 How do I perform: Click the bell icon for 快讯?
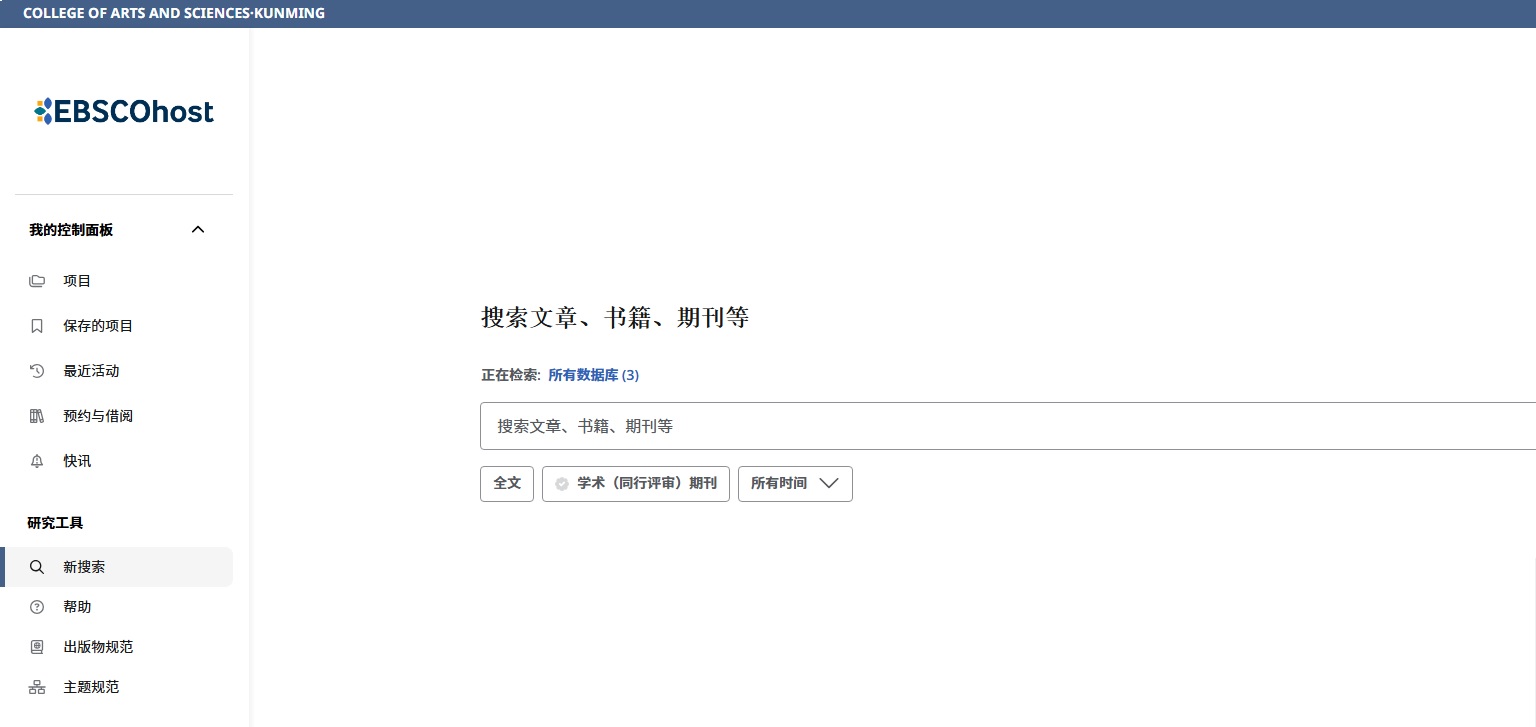(37, 461)
